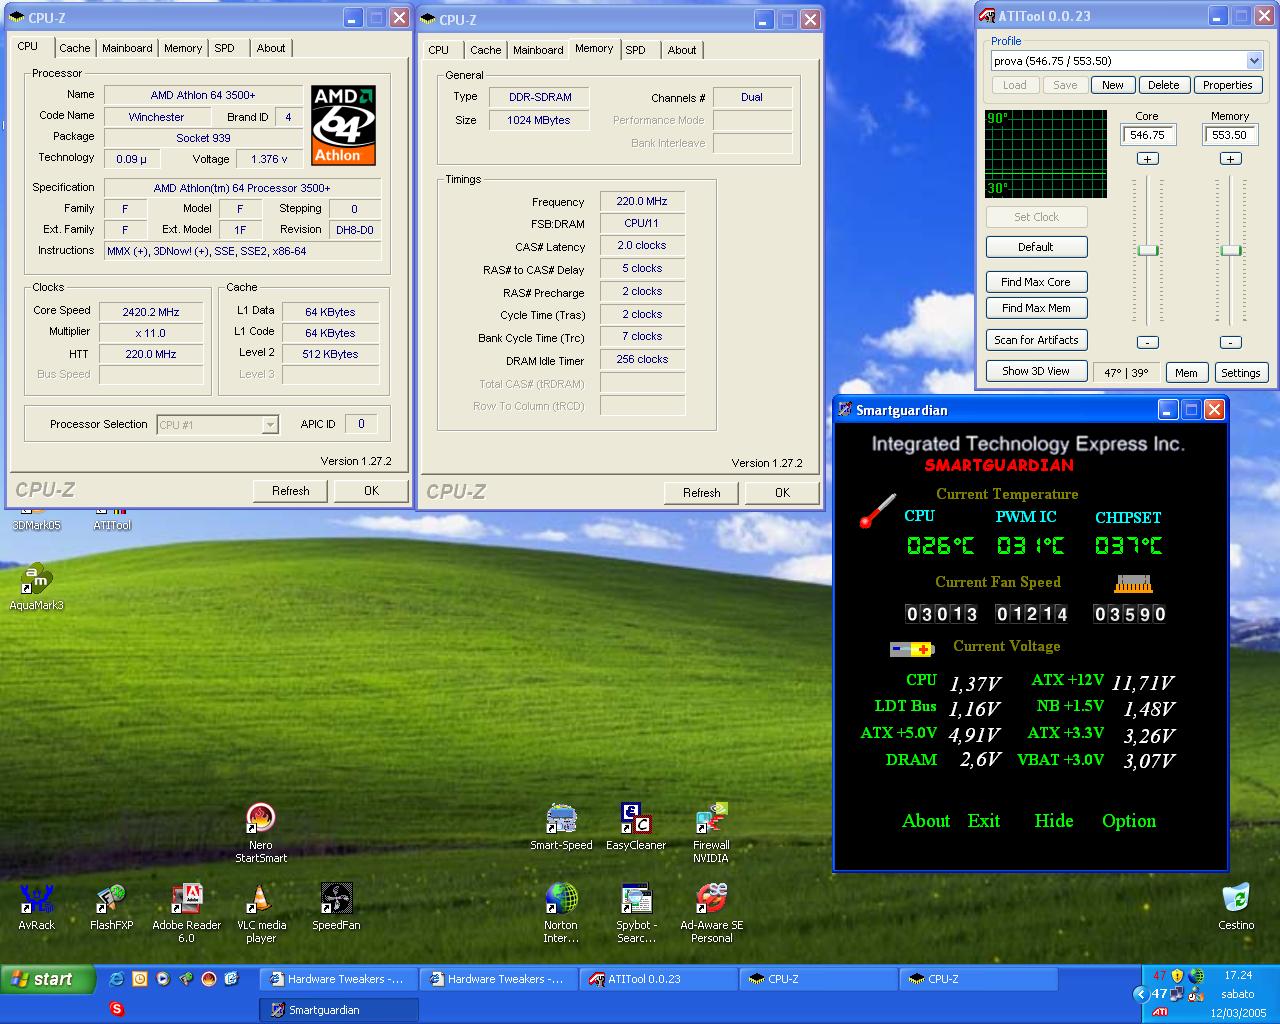
Task: Click Option in Smartguardian
Action: [x=1129, y=821]
